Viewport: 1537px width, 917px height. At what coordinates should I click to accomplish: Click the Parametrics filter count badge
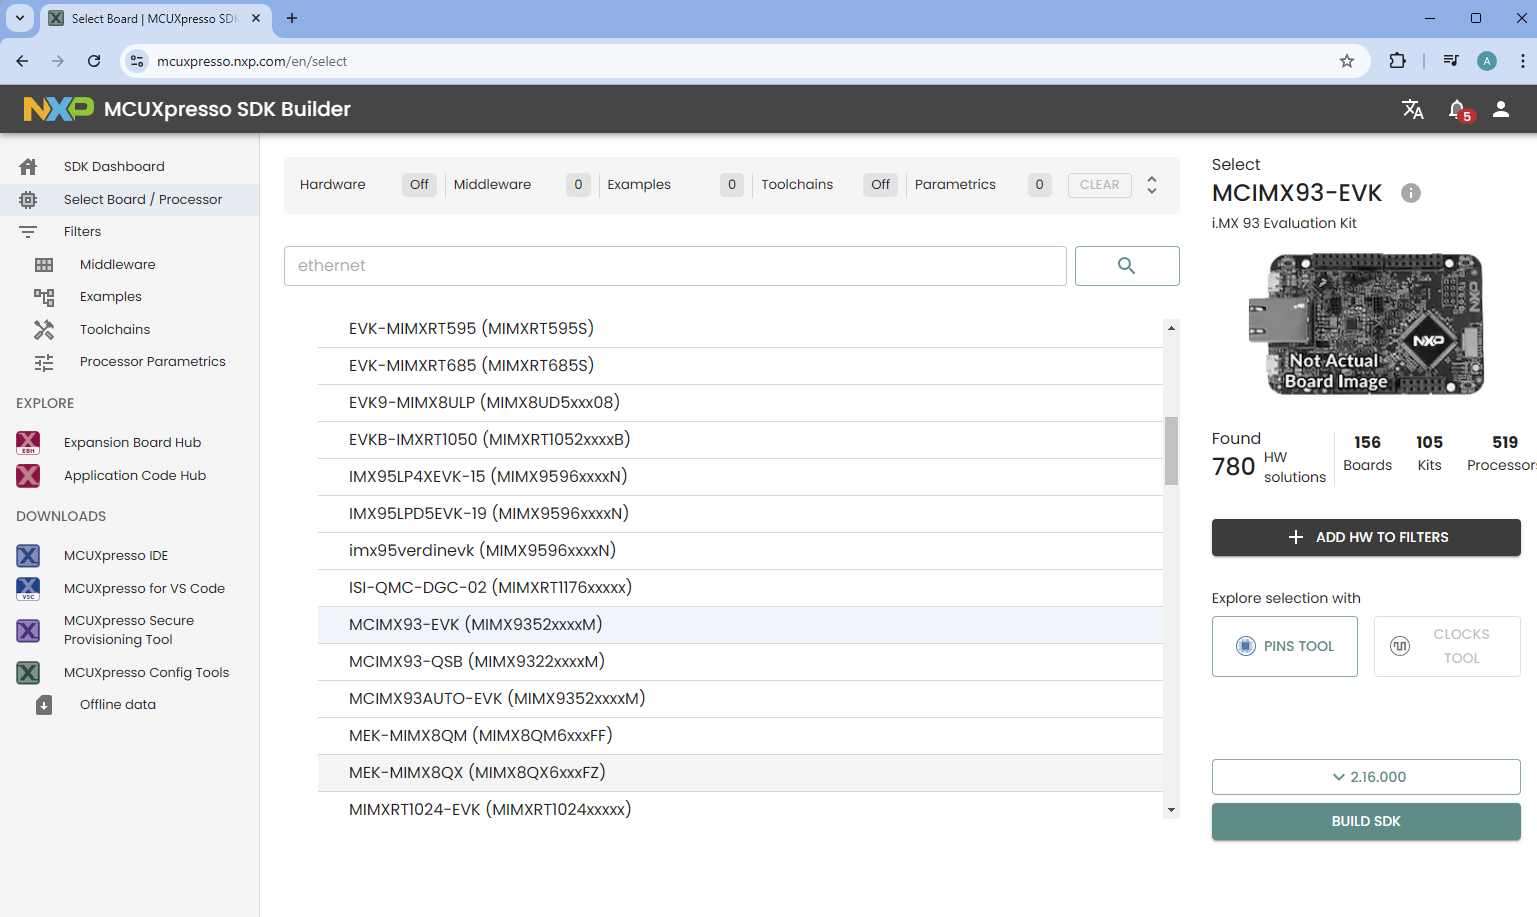pos(1040,185)
